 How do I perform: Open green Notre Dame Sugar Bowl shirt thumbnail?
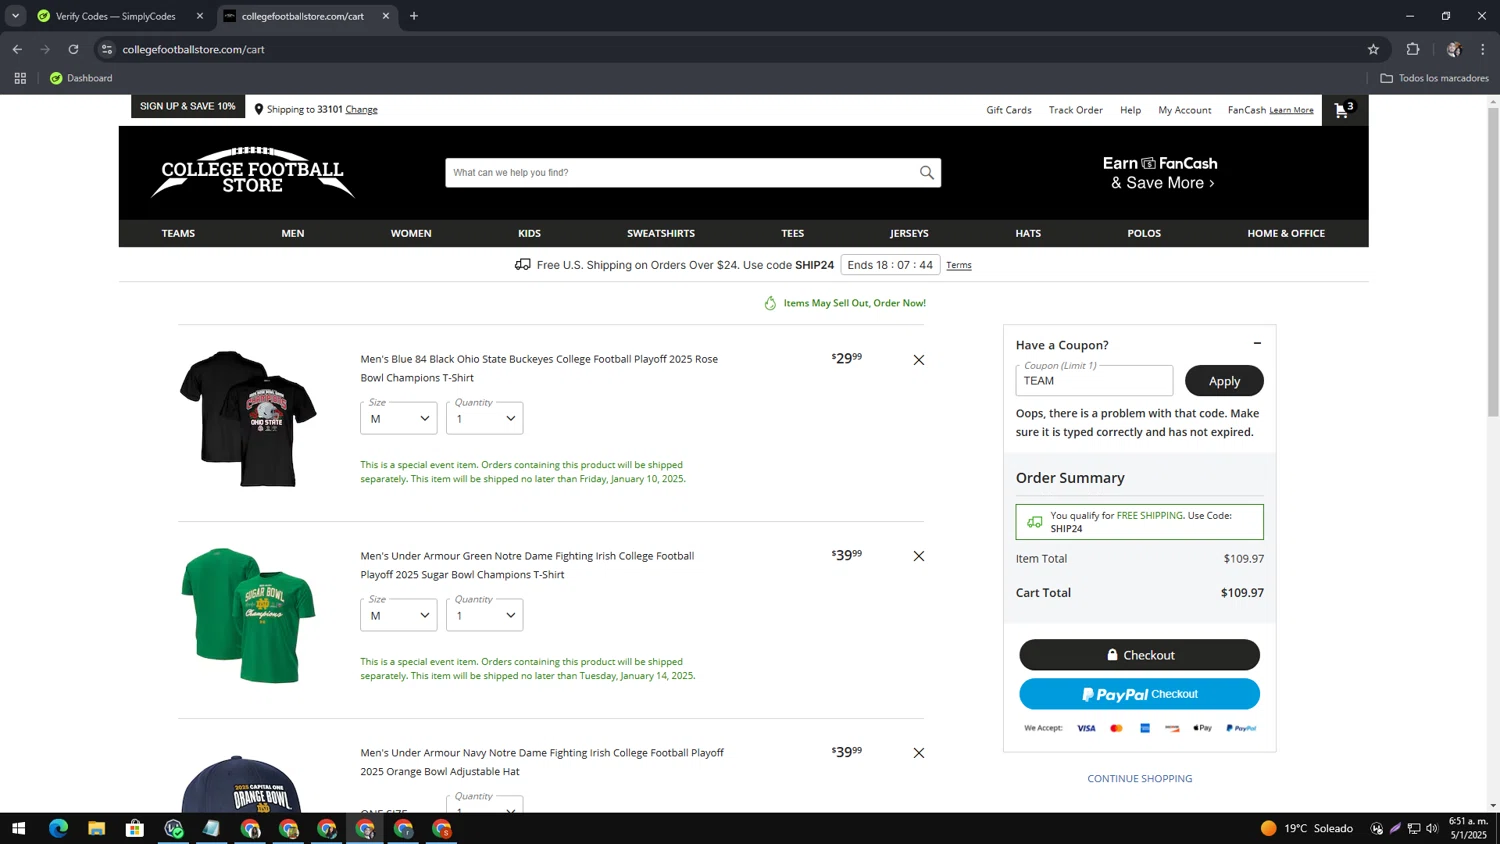248,616
